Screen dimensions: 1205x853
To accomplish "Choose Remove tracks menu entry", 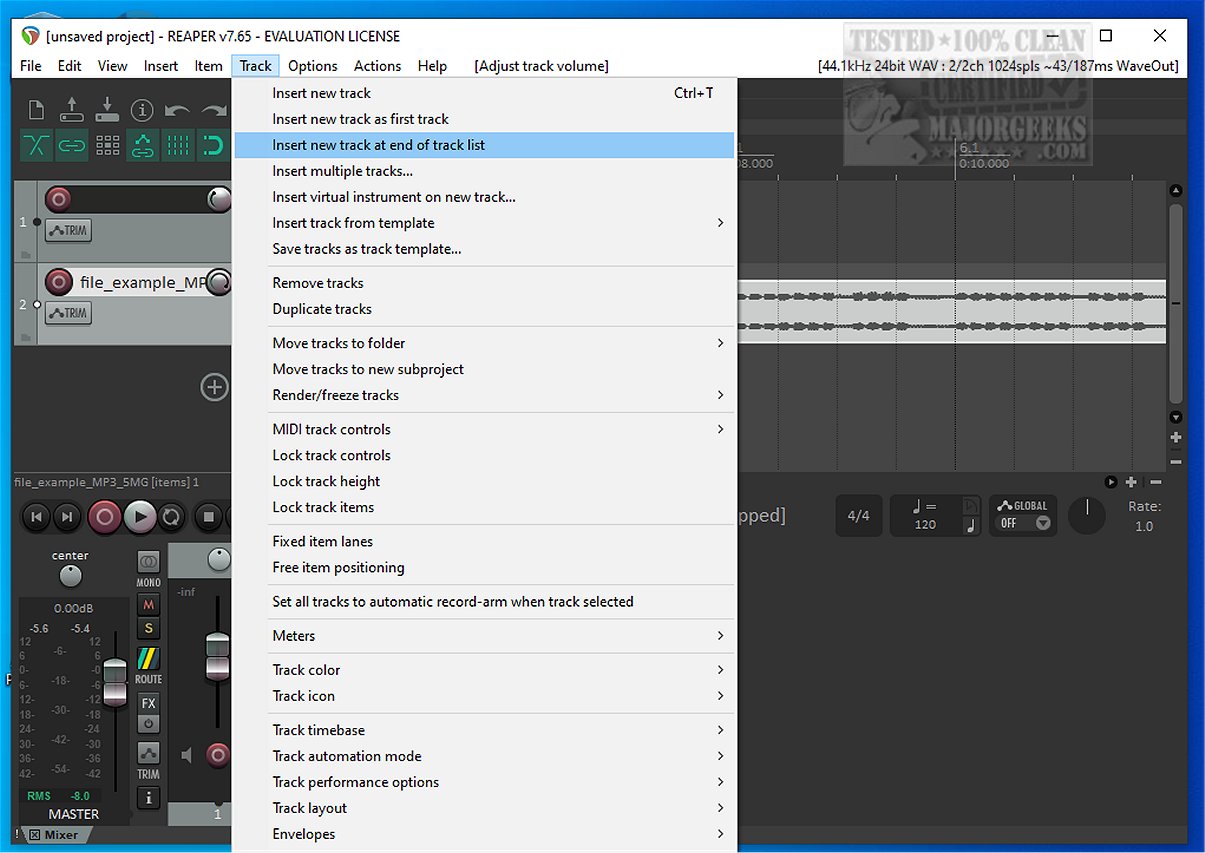I will point(484,283).
